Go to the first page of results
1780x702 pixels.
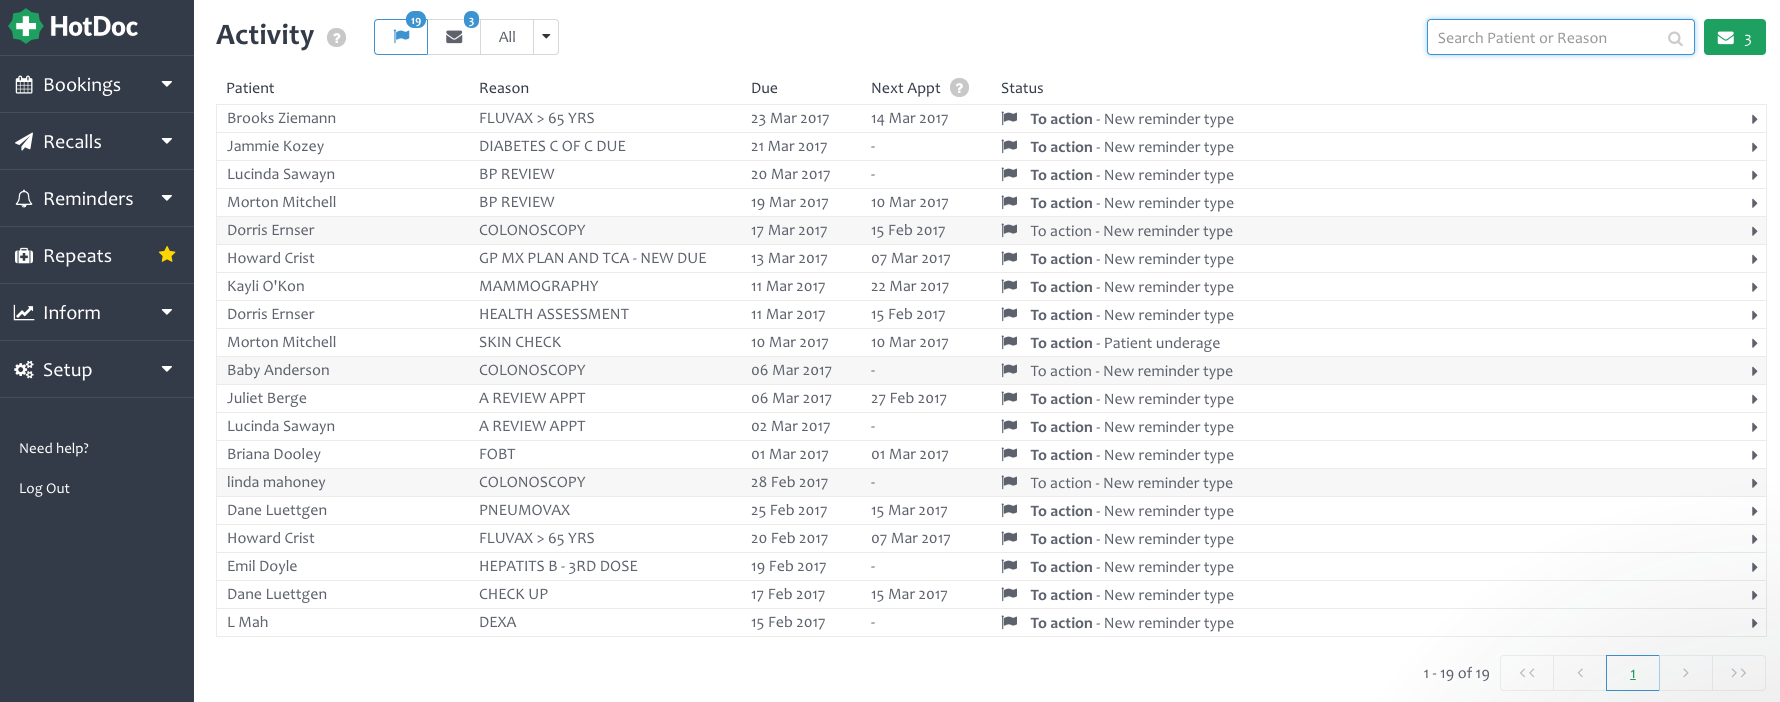tap(1527, 673)
